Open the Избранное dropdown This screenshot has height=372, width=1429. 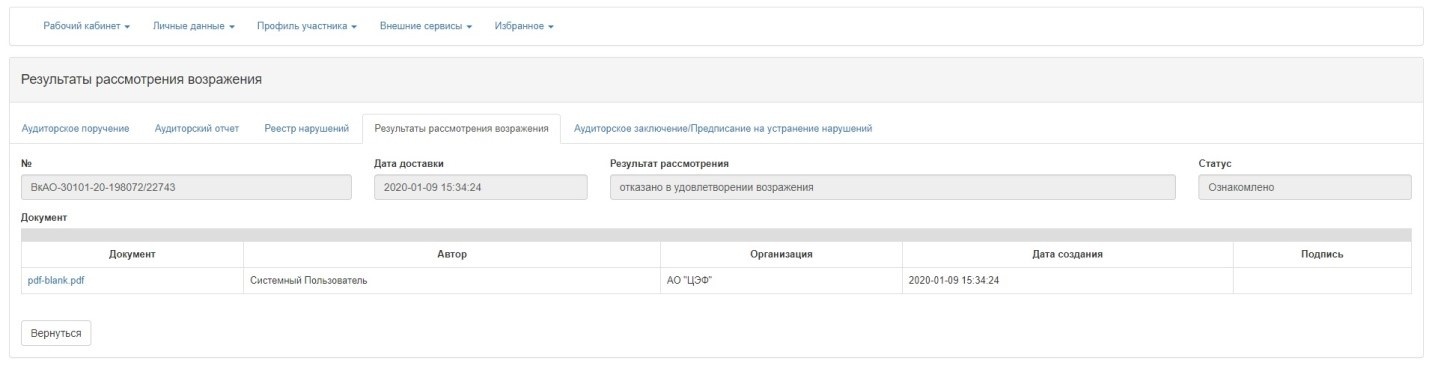524,26
